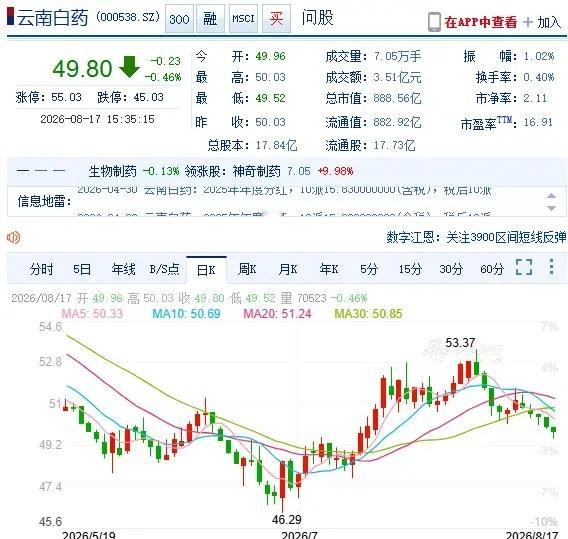Switch to the 周K tab
Image resolution: width=568 pixels, height=539 pixels.
pos(247,270)
